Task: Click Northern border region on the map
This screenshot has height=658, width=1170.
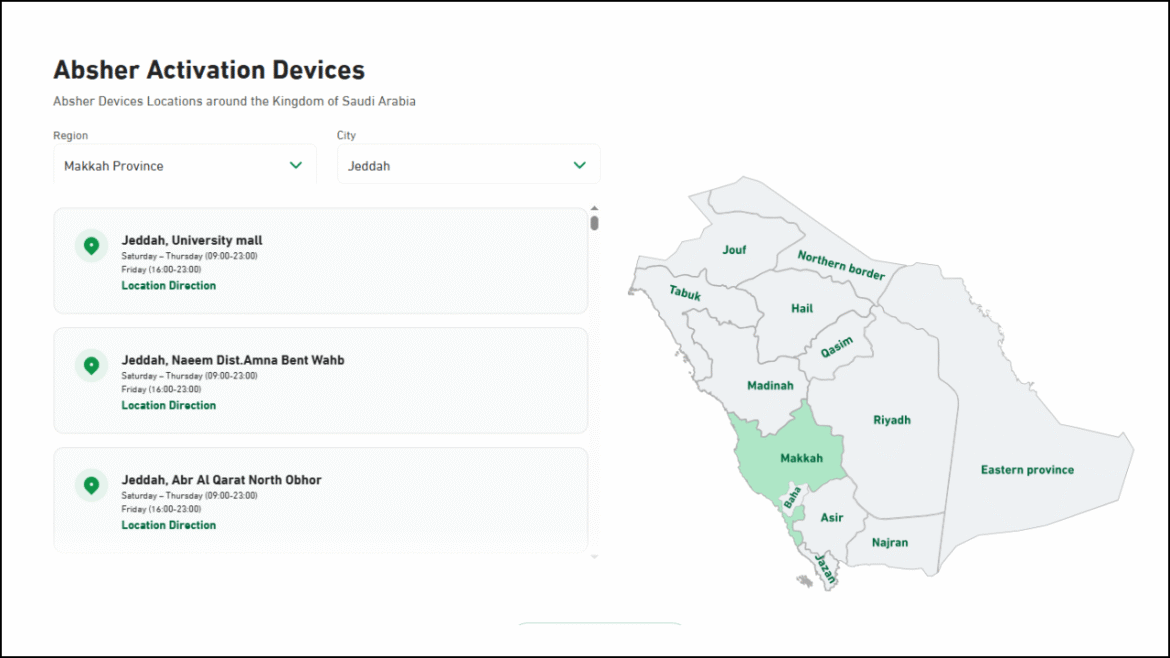Action: tap(841, 265)
